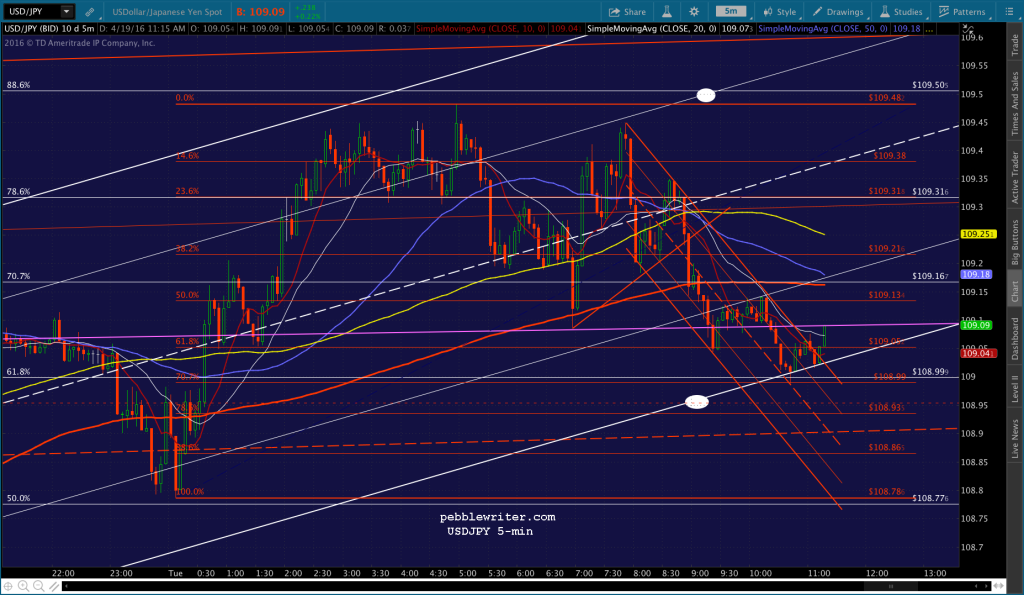1024x595 pixels.
Task: Click the B: 109.09 bid quote
Action: [261, 12]
